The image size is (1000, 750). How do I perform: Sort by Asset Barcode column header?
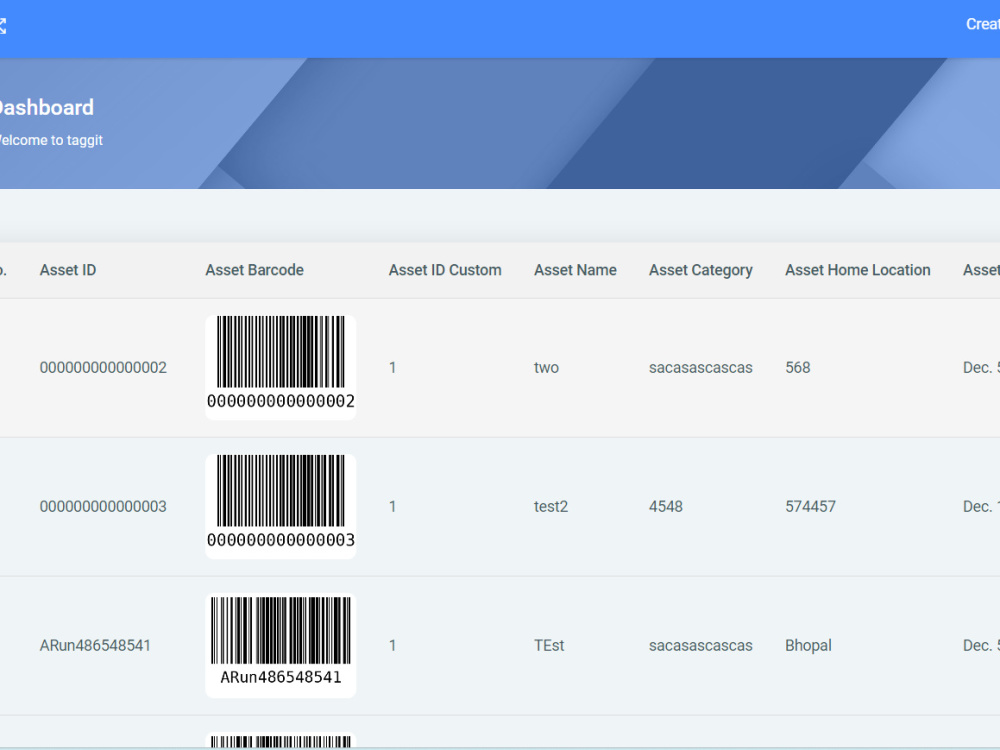tap(254, 270)
